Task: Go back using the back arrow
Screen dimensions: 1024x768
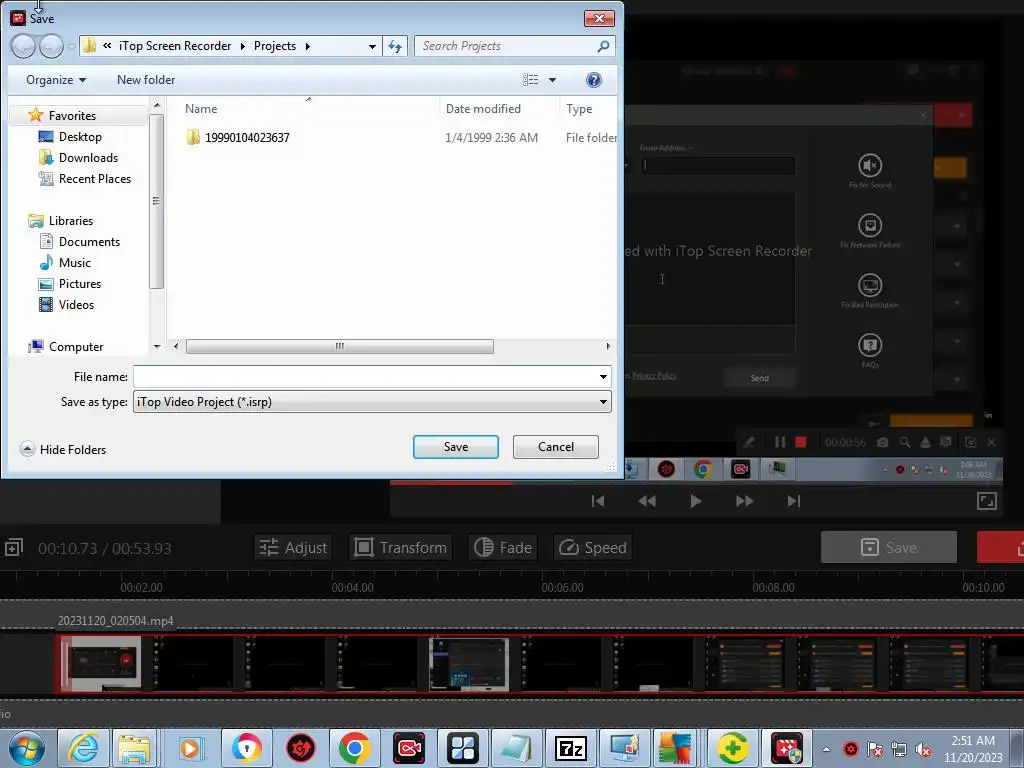Action: click(24, 46)
